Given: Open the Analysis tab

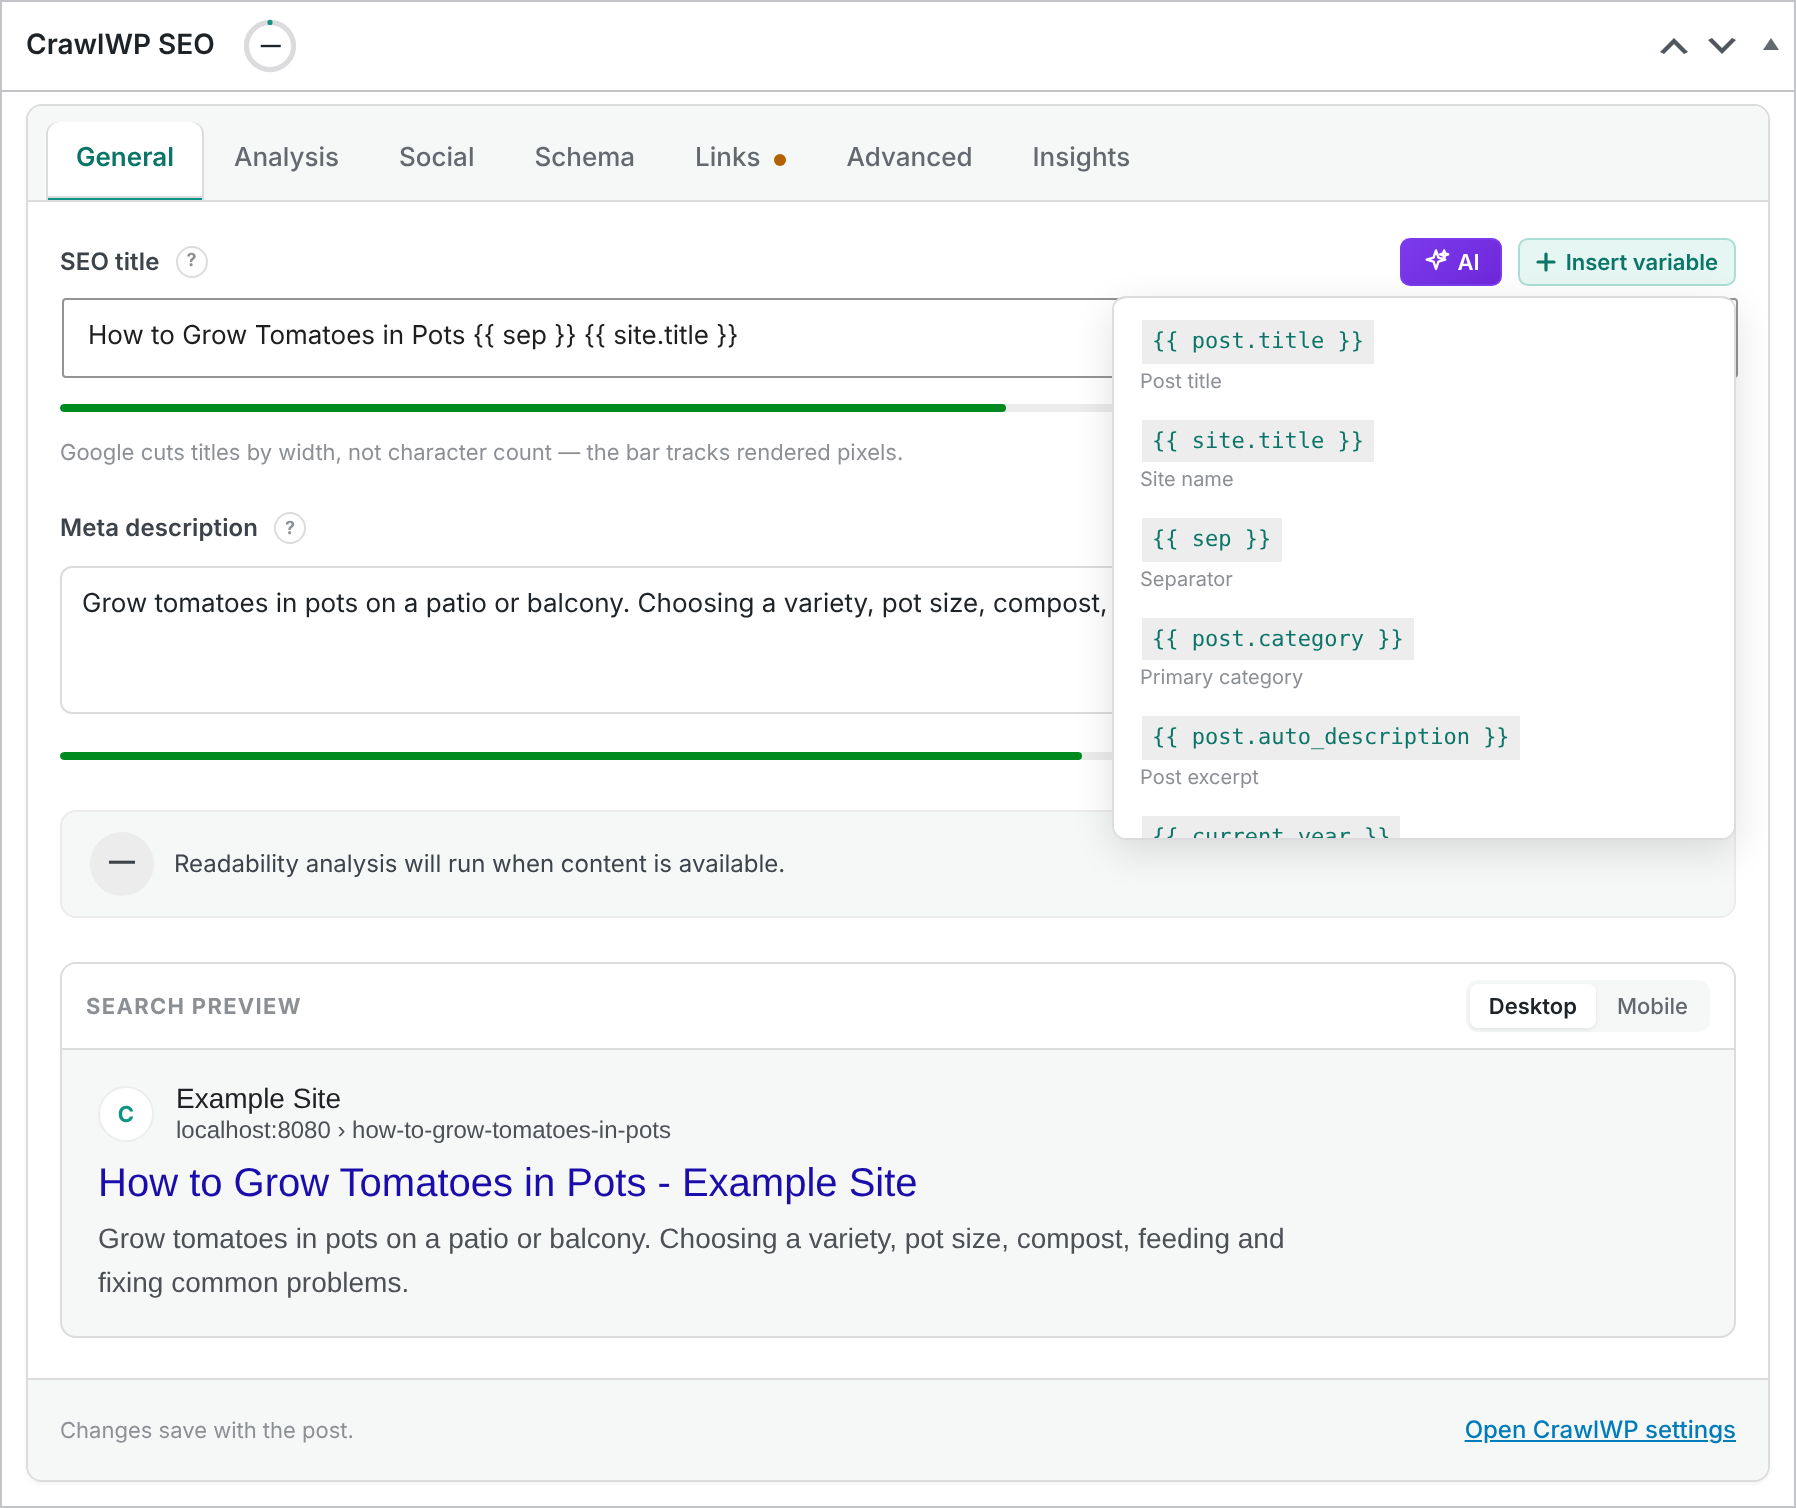Looking at the screenshot, I should point(286,158).
